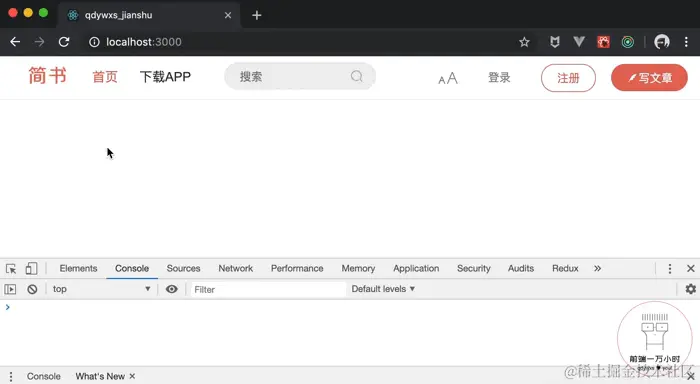
Task: Clear the console output
Action: pos(32,289)
